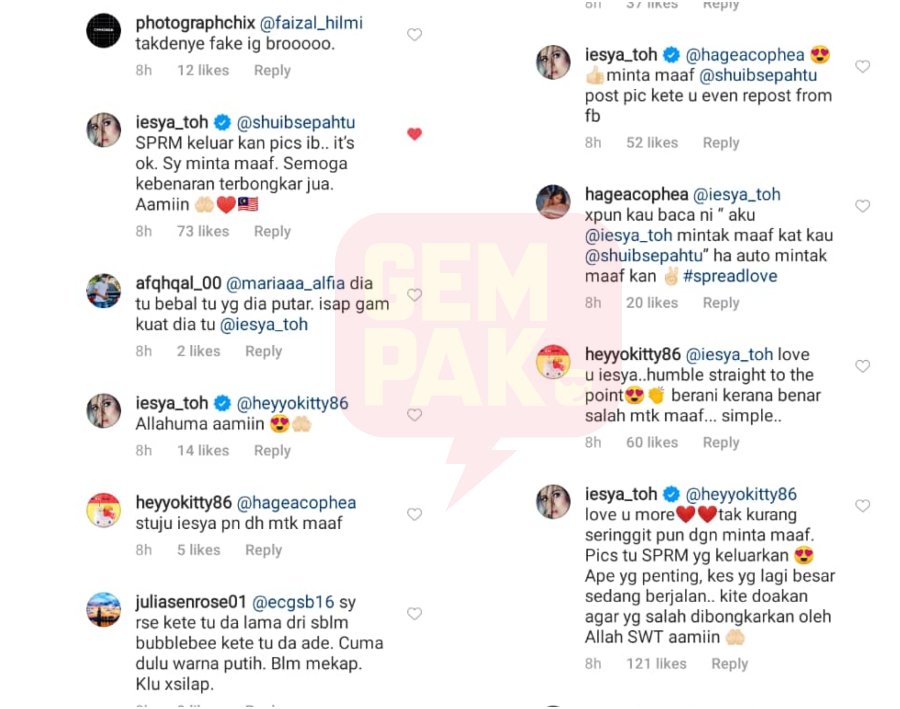Viewport: 900px width, 709px height.
Task: Open hageacophea's profile avatar
Action: click(x=553, y=202)
